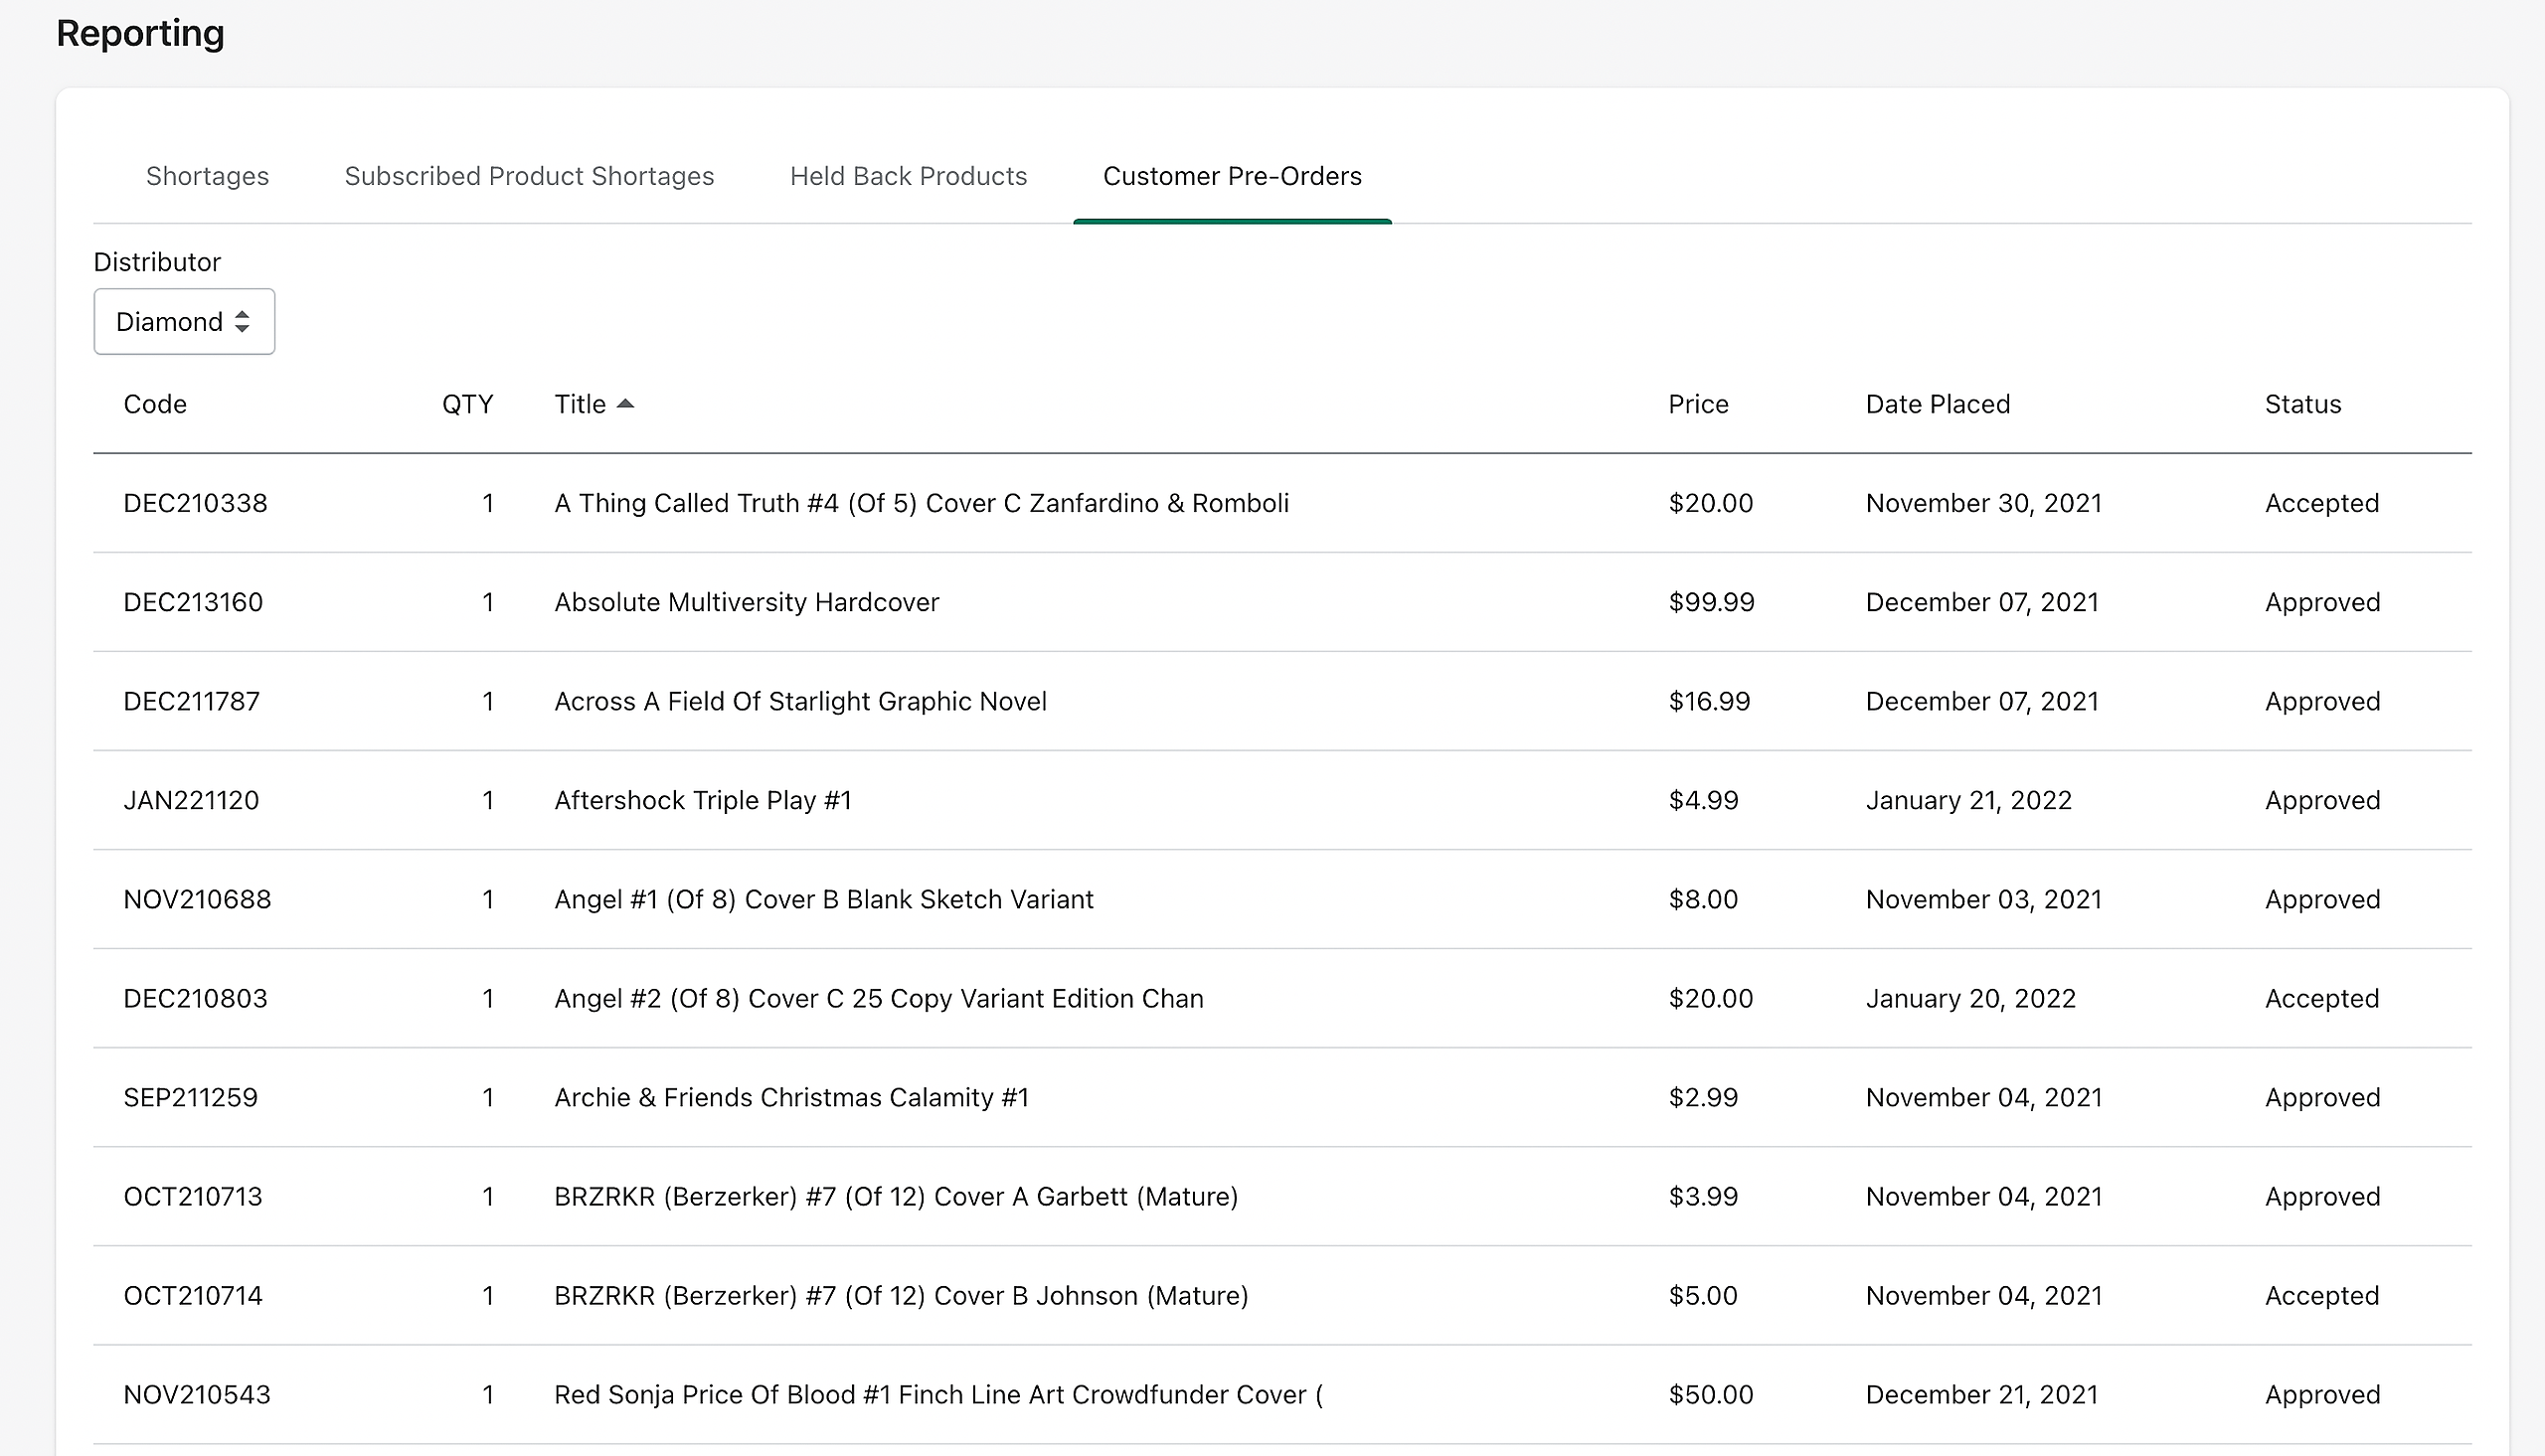
Task: Sort by the Price column header
Action: 1697,404
